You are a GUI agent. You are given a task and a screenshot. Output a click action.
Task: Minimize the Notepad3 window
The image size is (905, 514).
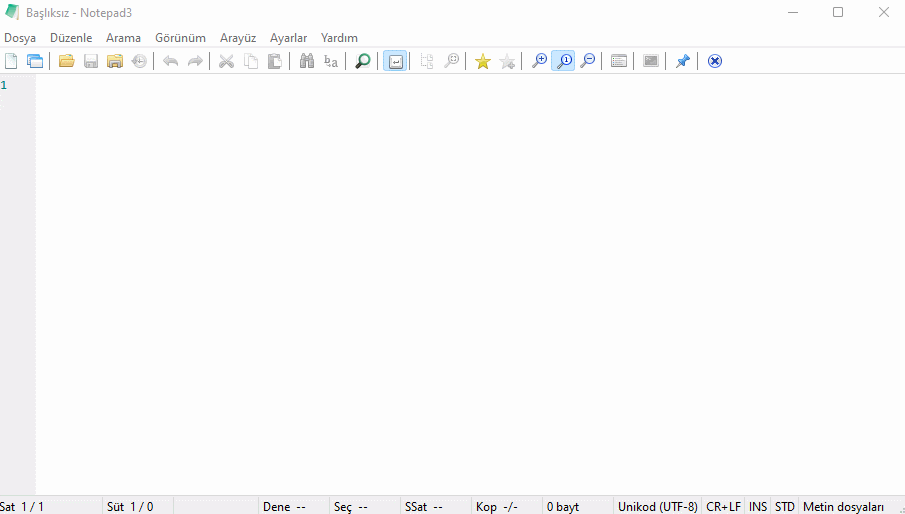click(793, 12)
